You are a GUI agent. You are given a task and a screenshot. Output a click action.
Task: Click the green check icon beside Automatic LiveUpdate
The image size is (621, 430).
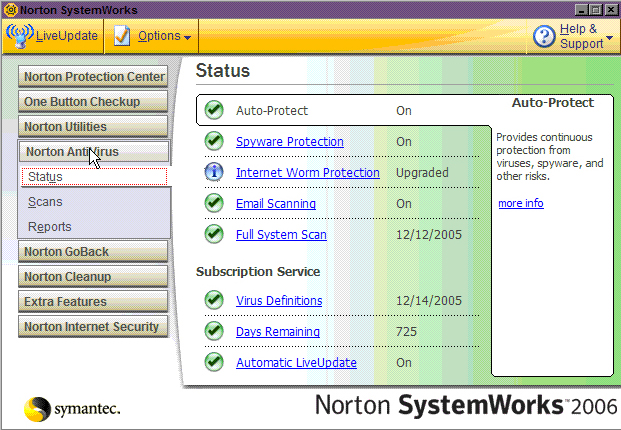(x=214, y=362)
